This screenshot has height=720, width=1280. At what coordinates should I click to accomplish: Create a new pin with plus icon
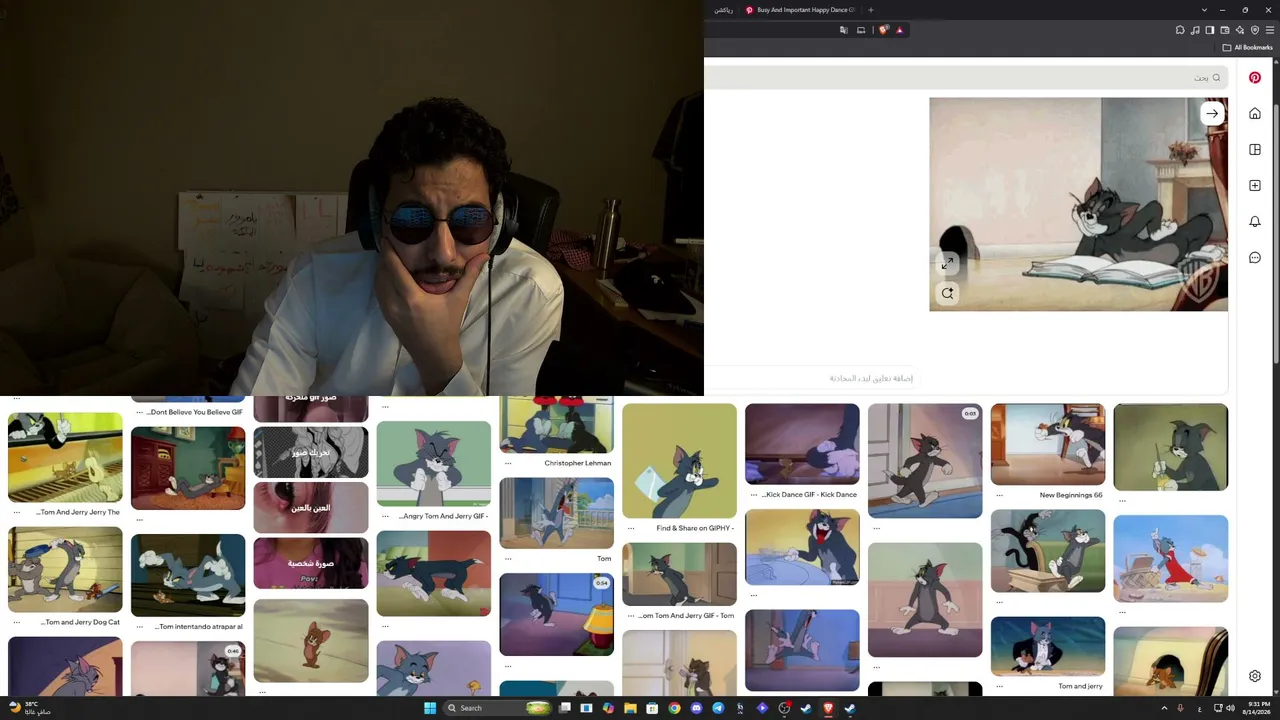click(x=1255, y=186)
